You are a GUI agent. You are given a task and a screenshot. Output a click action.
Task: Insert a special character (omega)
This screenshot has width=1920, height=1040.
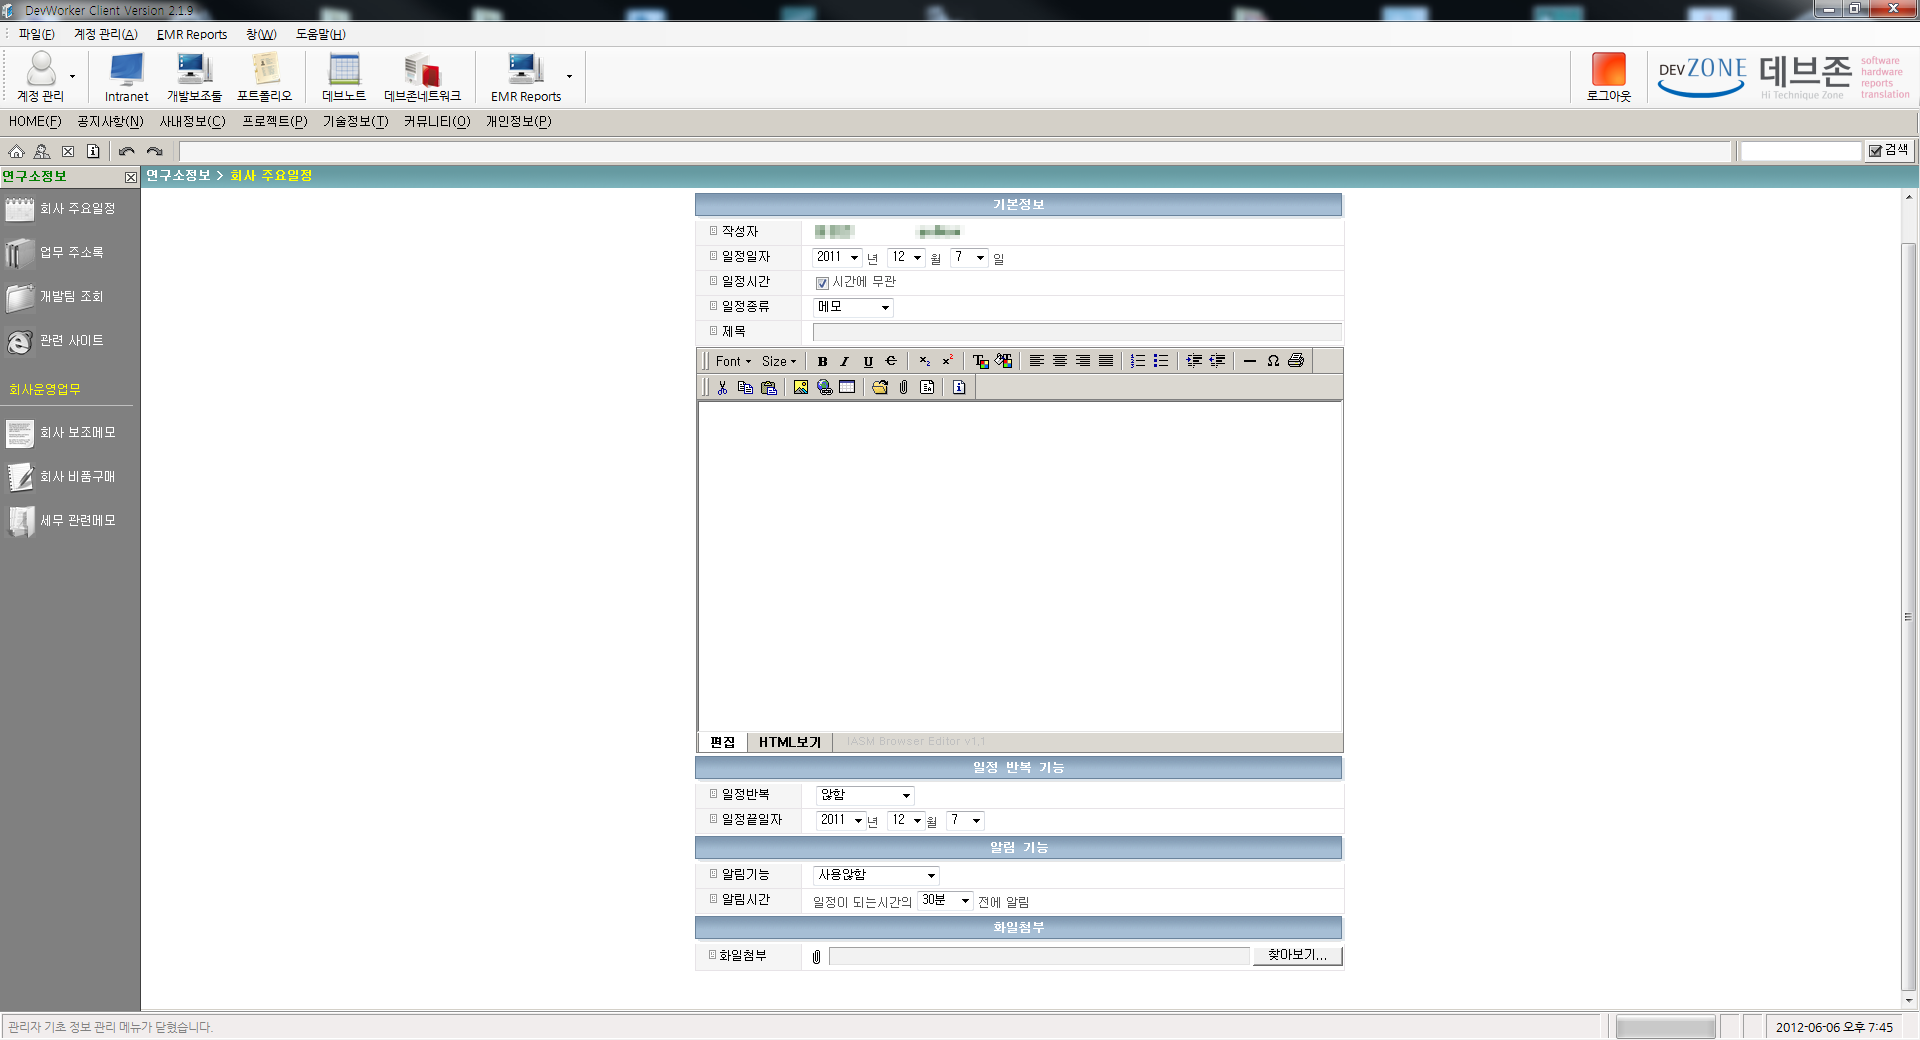[x=1273, y=361]
